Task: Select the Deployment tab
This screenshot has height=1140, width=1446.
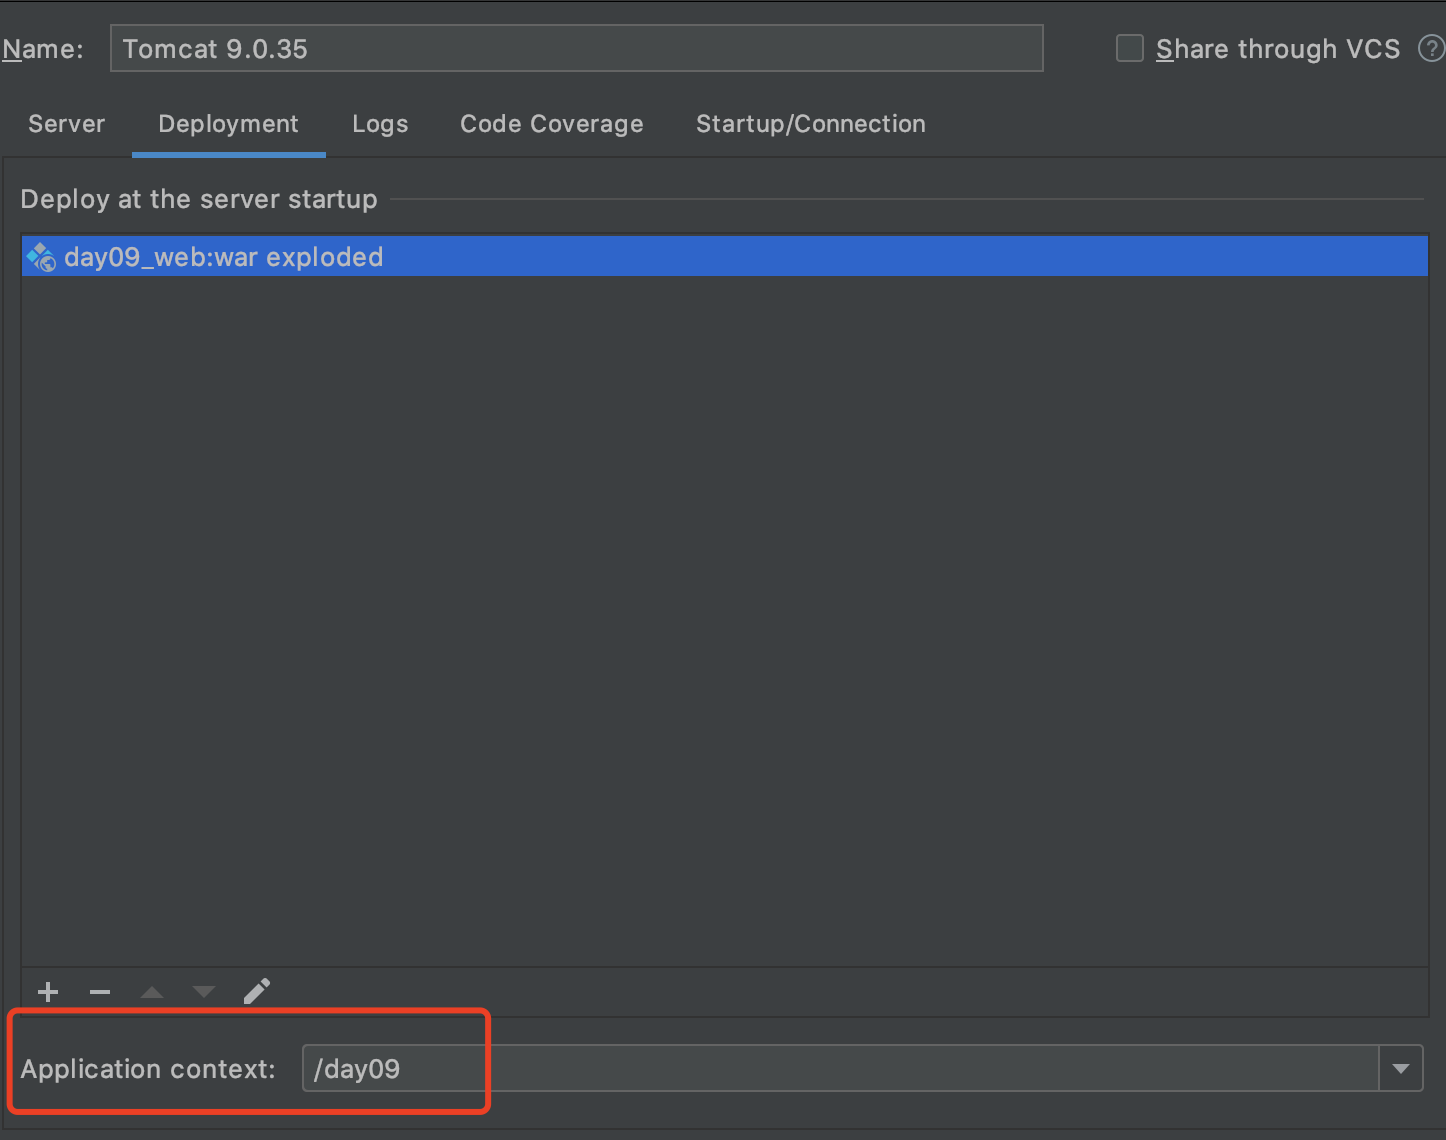Action: pos(229,124)
